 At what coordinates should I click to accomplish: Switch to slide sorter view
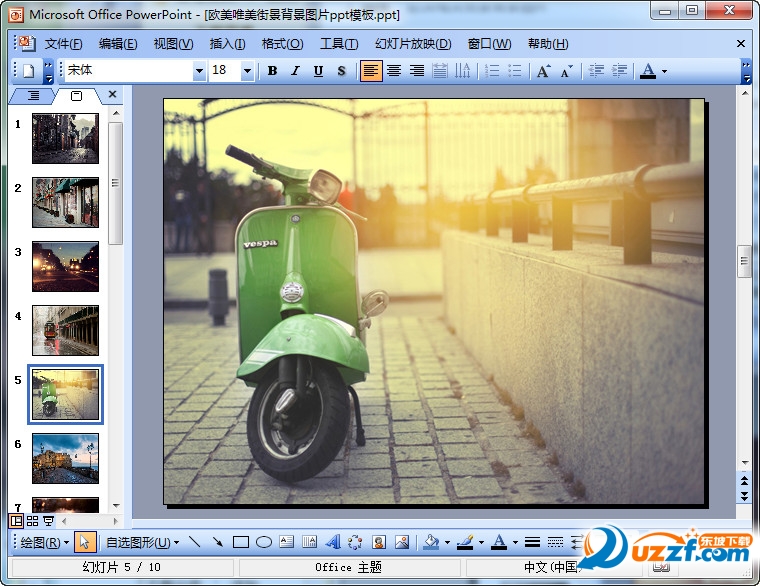[32, 521]
